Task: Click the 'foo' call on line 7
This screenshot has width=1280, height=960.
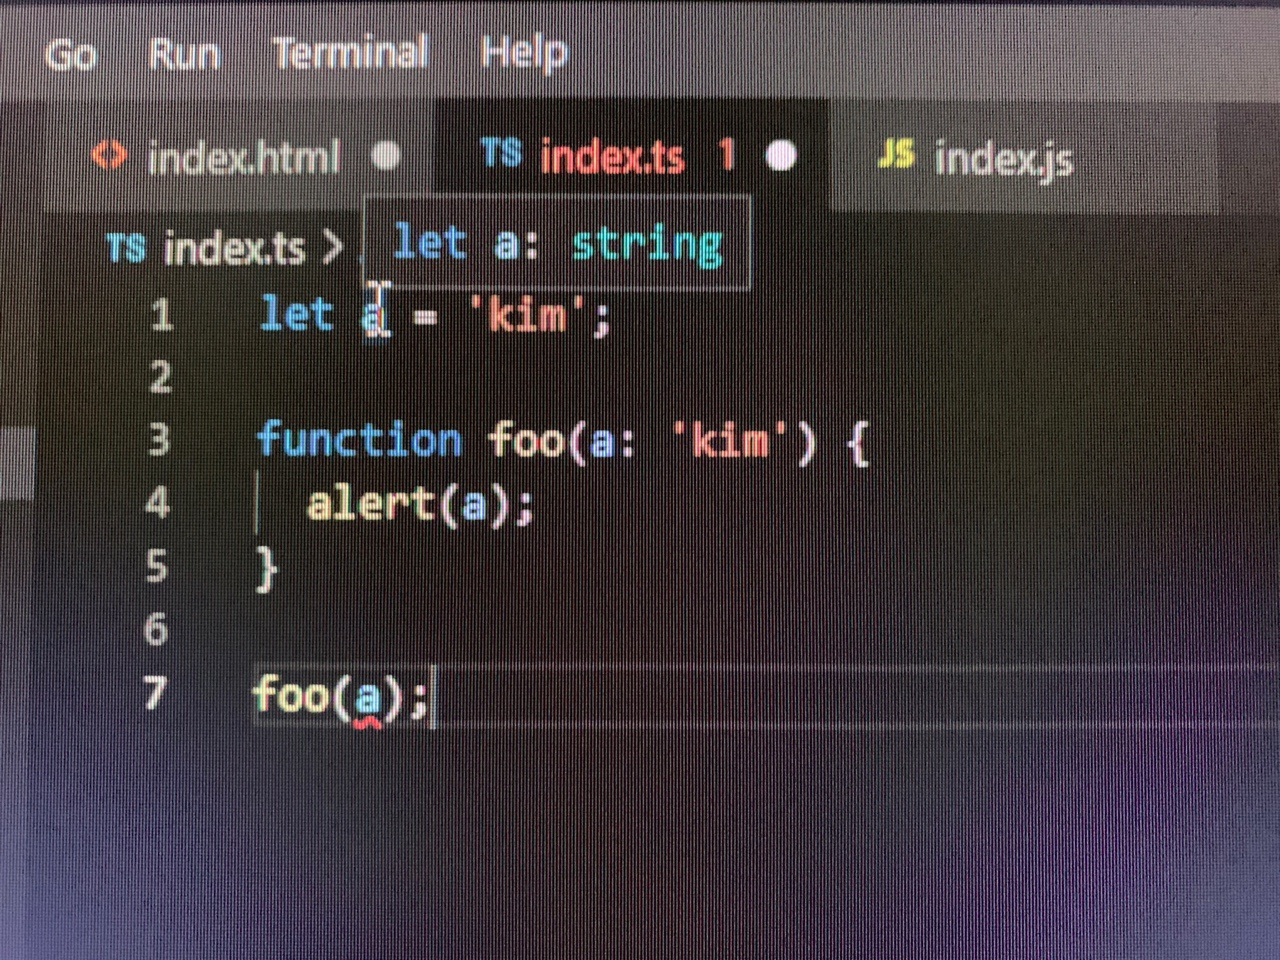Action: click(291, 694)
